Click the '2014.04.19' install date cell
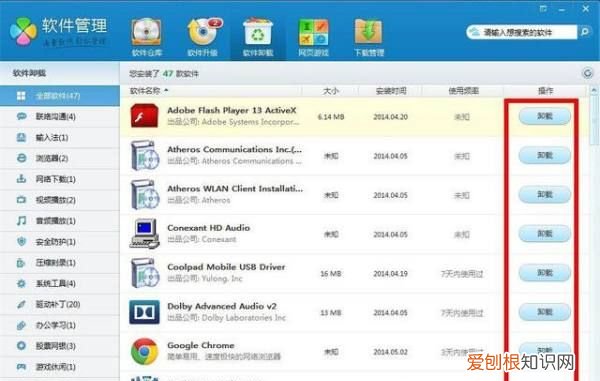Image resolution: width=600 pixels, height=381 pixels. pyautogui.click(x=390, y=274)
